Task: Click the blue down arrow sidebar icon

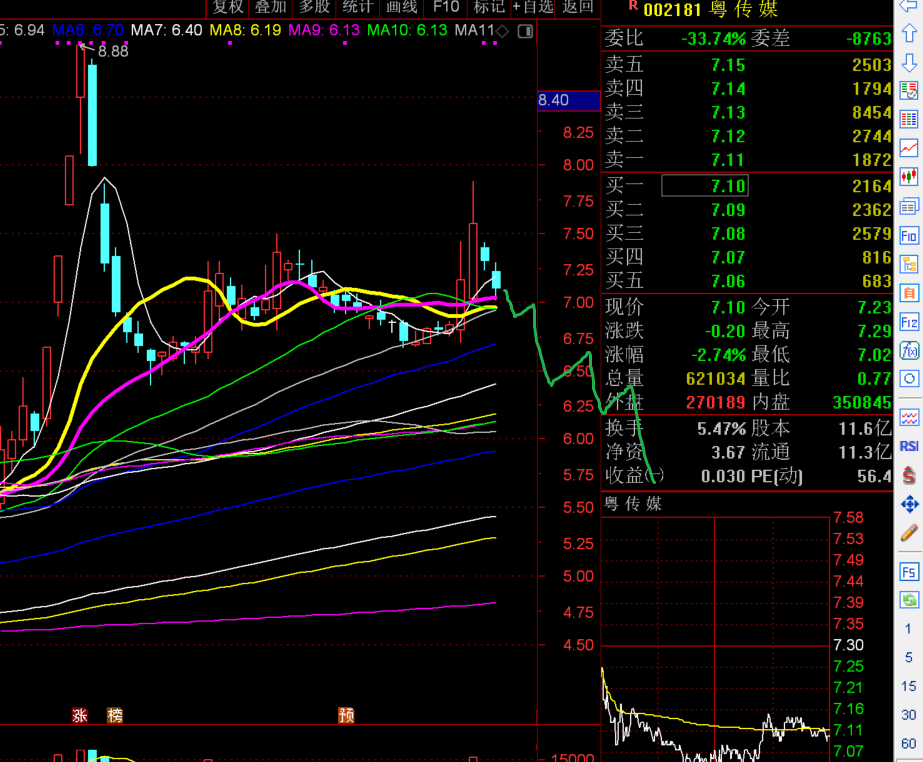Action: click(909, 62)
